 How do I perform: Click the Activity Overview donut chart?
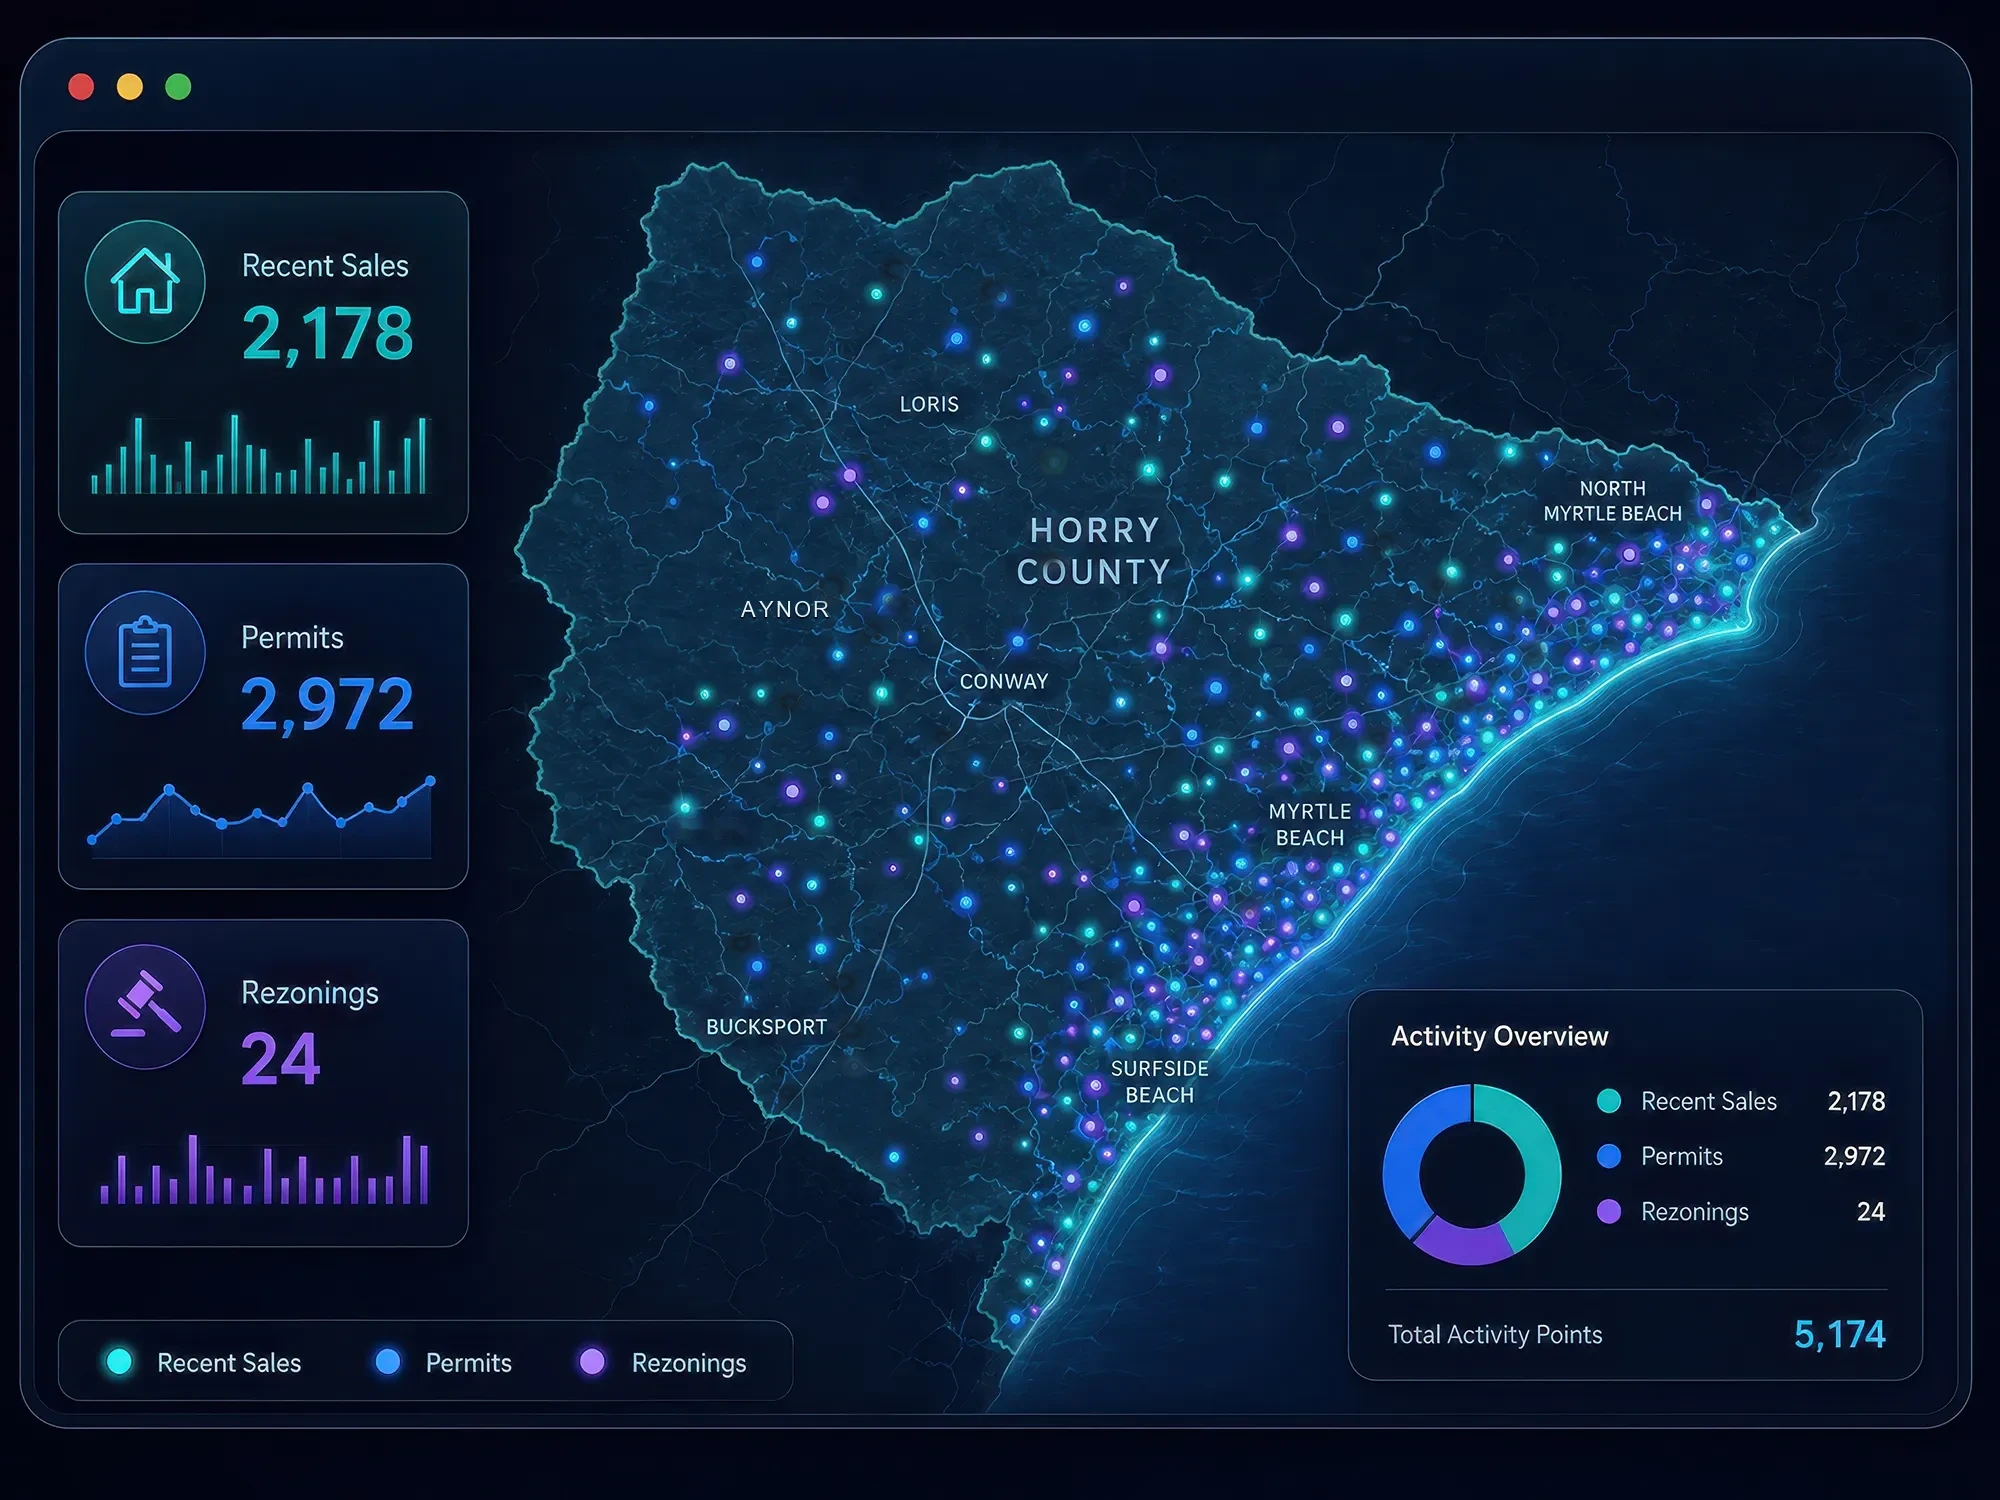click(1471, 1174)
